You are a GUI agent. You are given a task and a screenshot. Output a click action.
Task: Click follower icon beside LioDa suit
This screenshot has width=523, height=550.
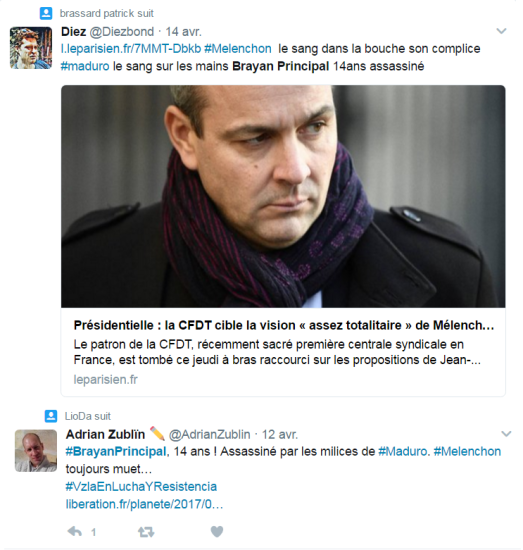(51, 416)
